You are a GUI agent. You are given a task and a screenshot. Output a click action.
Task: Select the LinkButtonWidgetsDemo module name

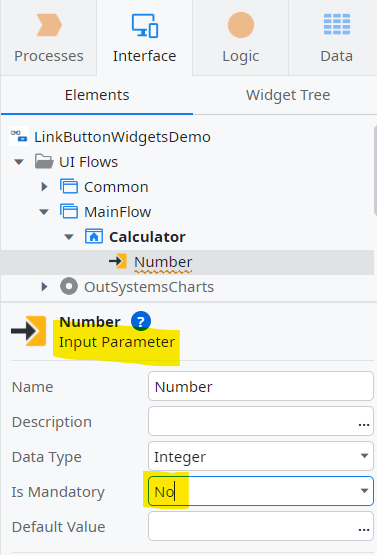tap(122, 137)
